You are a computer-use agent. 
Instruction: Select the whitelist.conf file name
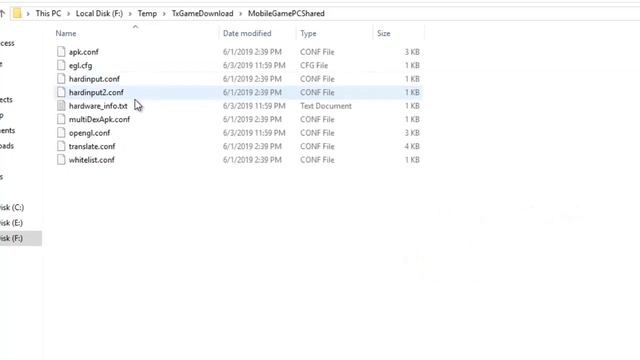point(91,160)
